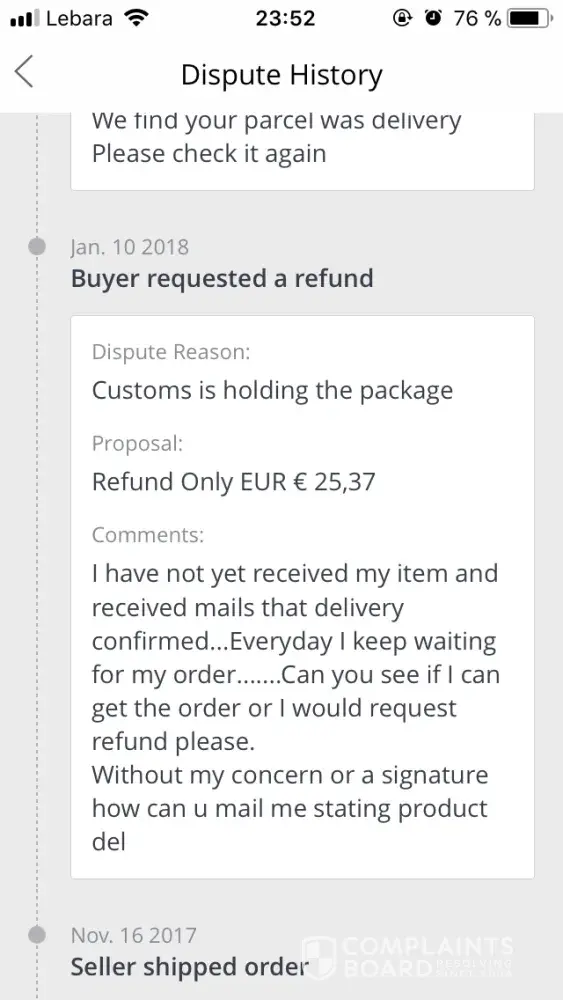The image size is (563, 1000).
Task: Tap Customs is holding the package reason
Action: (x=272, y=390)
